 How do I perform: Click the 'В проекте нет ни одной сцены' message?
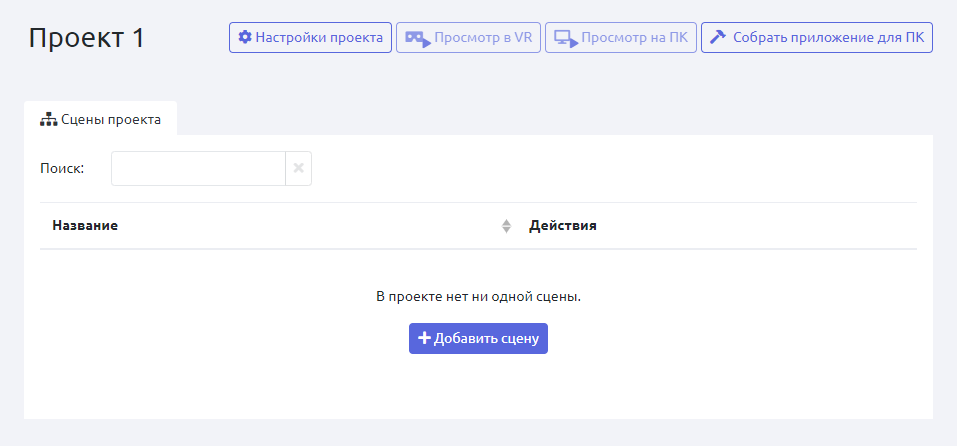(478, 297)
